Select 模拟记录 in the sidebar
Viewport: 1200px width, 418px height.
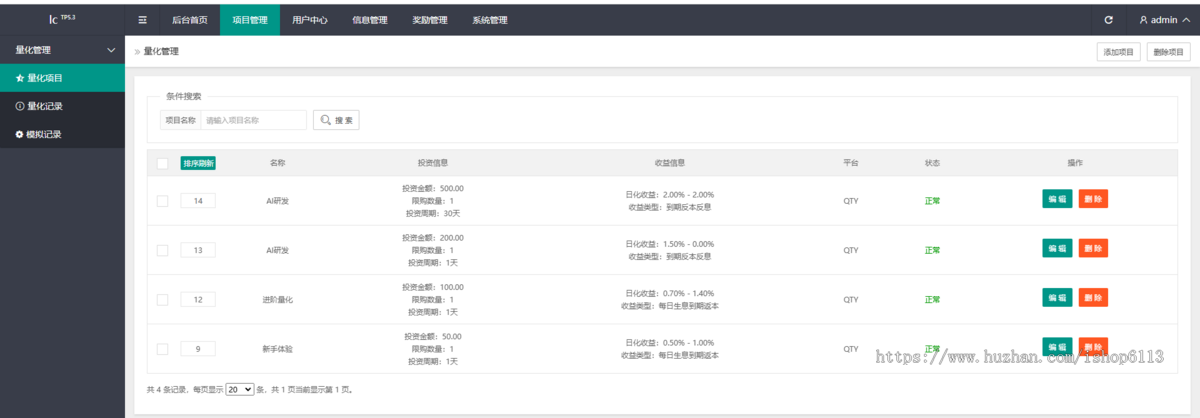tap(62, 134)
